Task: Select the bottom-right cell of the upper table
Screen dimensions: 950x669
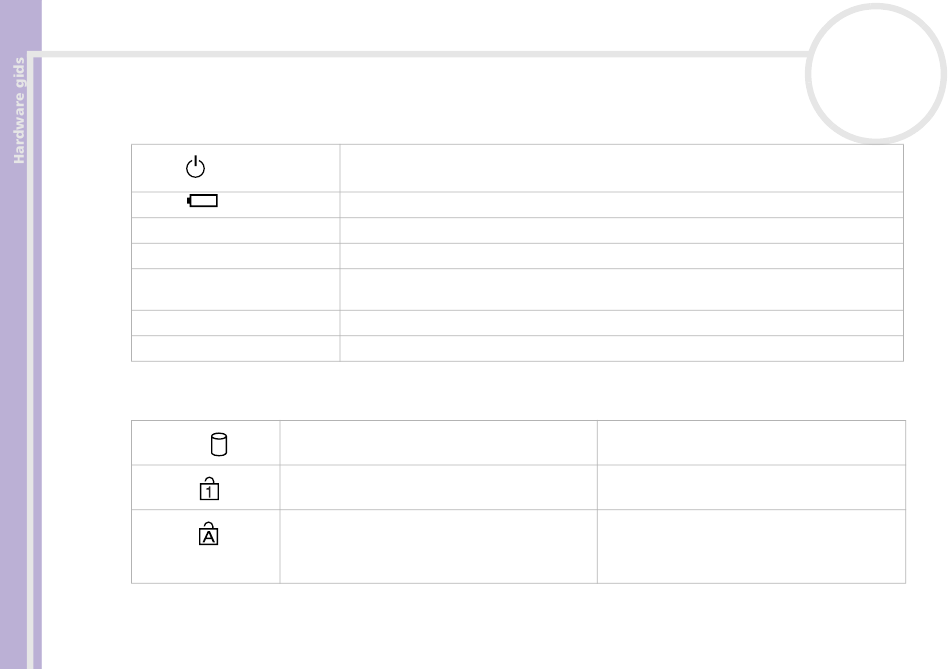Action: point(622,348)
